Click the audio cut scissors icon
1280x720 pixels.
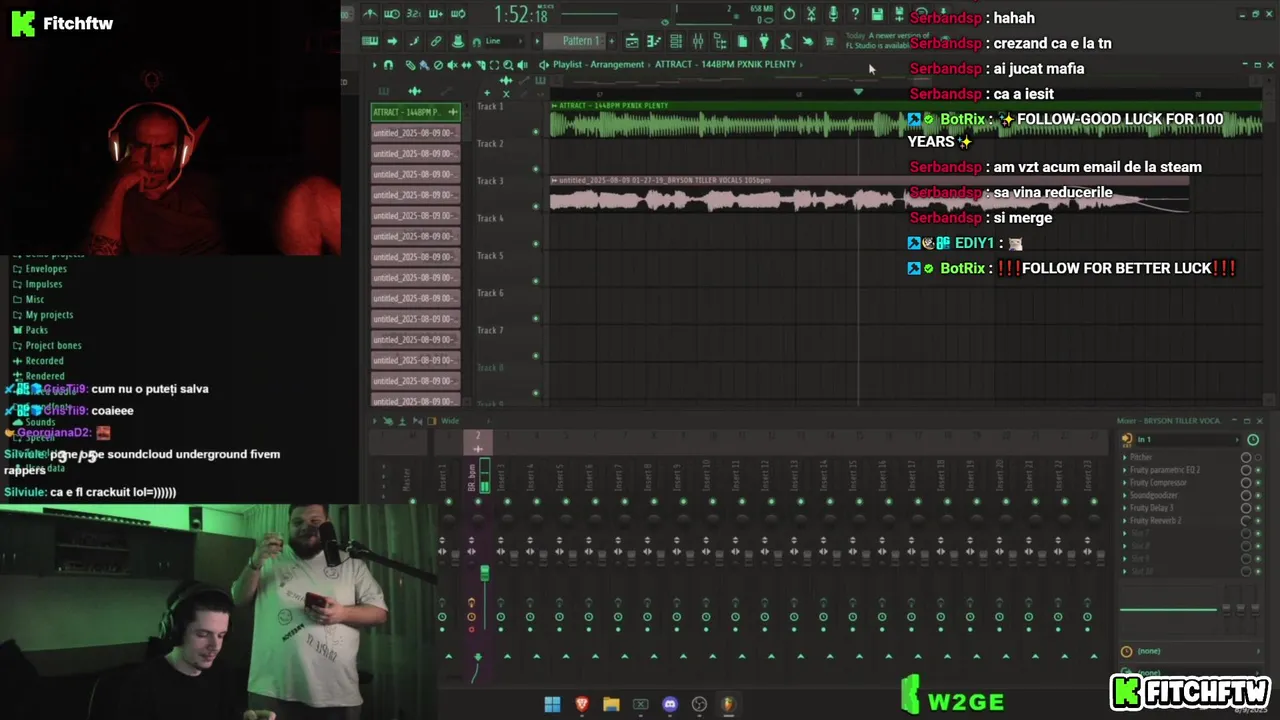(x=811, y=14)
